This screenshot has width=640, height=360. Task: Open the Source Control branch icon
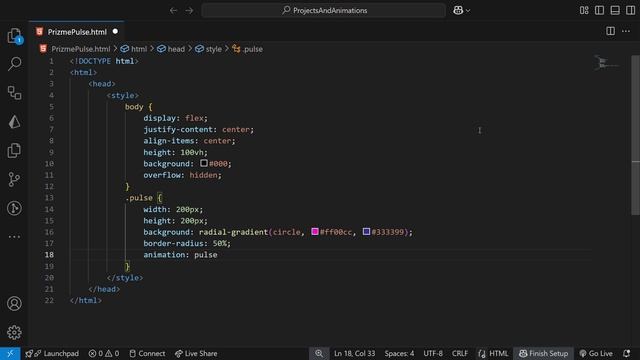(x=14, y=179)
